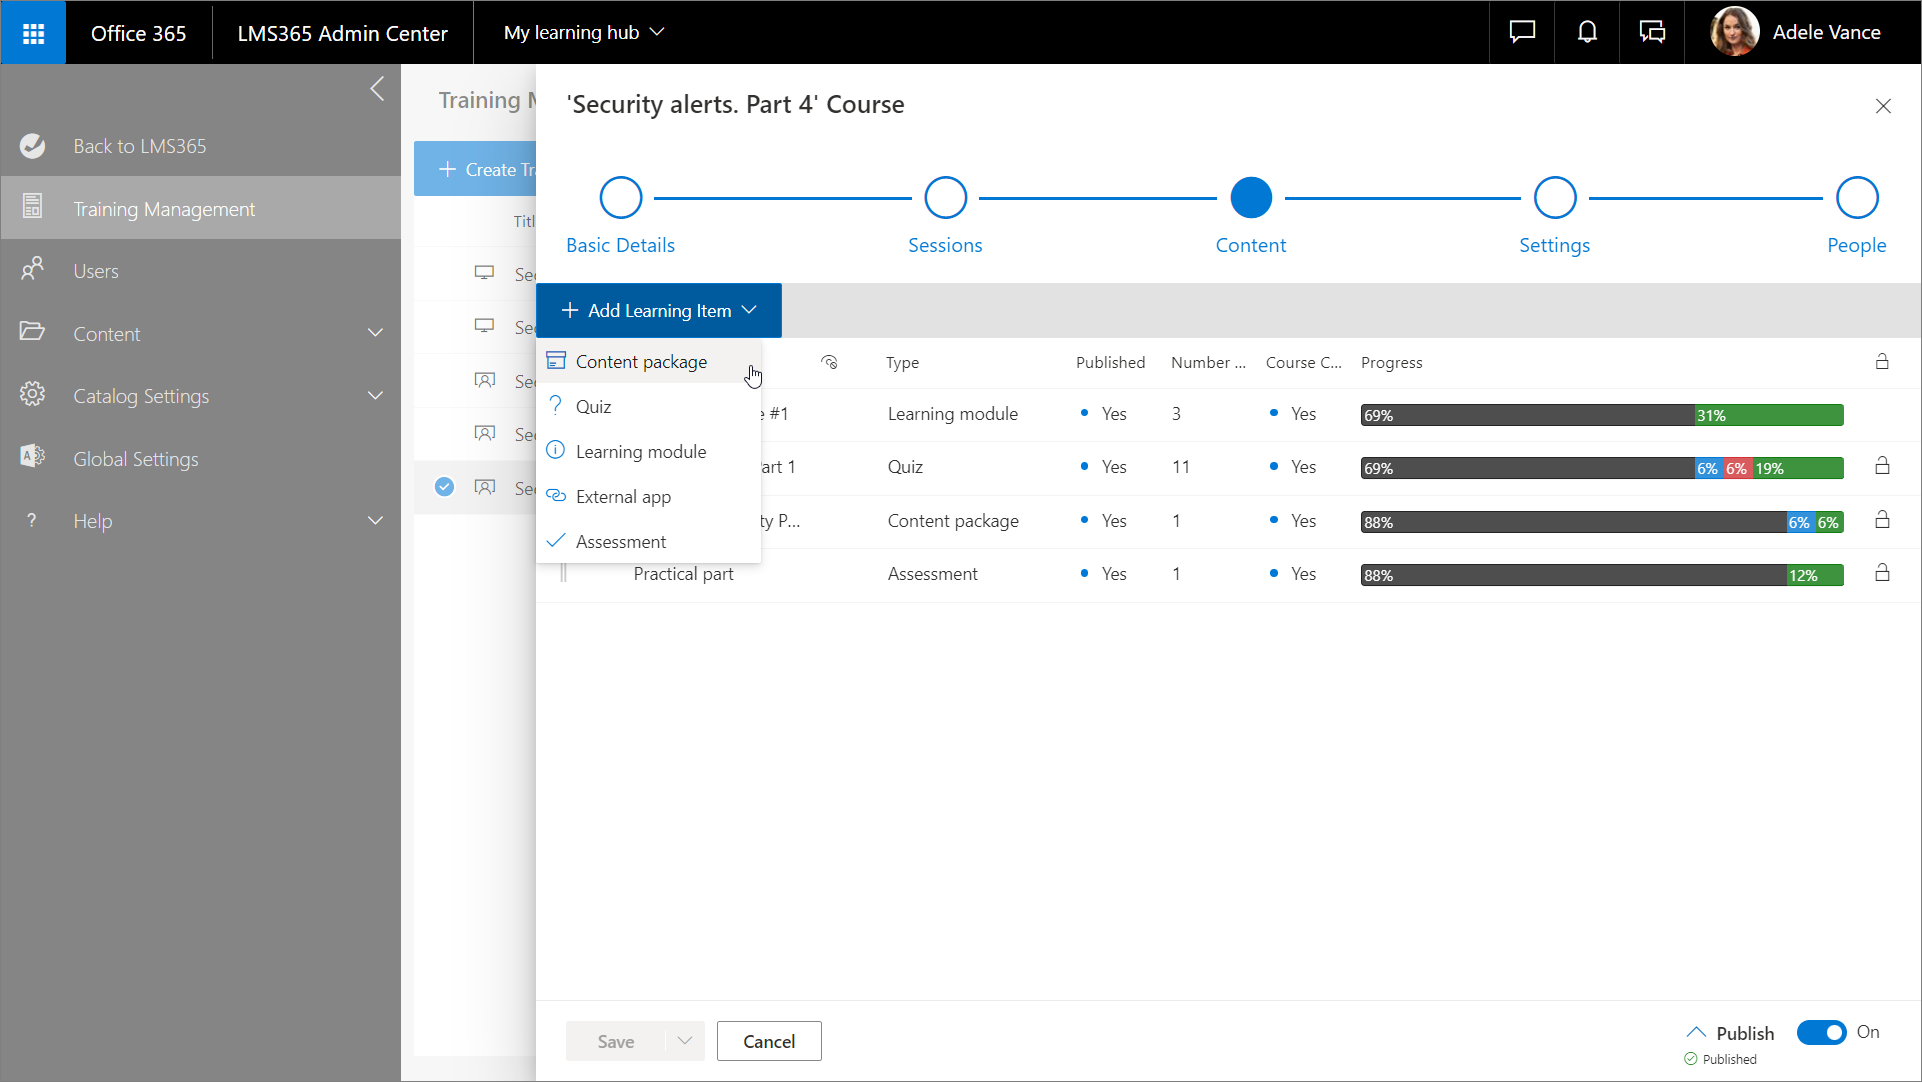Open the Office 365 app launcher waffle
This screenshot has width=1922, height=1082.
click(x=33, y=33)
